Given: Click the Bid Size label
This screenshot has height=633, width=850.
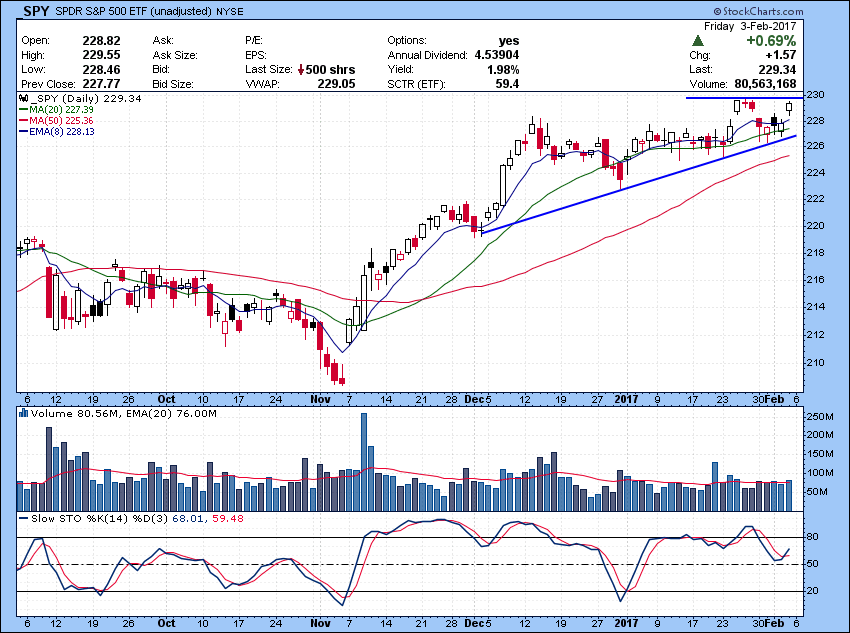Looking at the screenshot, I should coord(173,84).
